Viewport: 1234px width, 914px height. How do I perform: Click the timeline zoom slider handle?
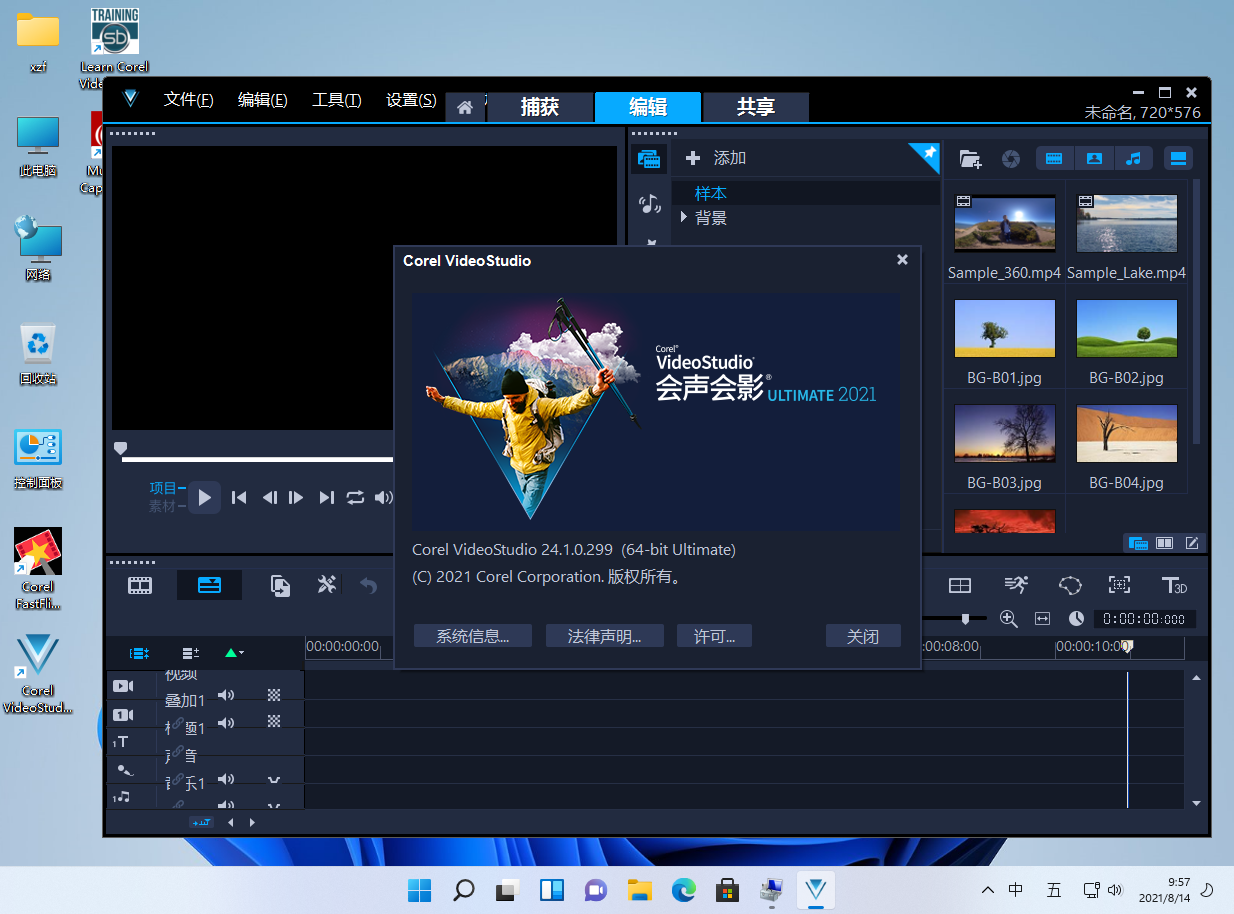[965, 619]
